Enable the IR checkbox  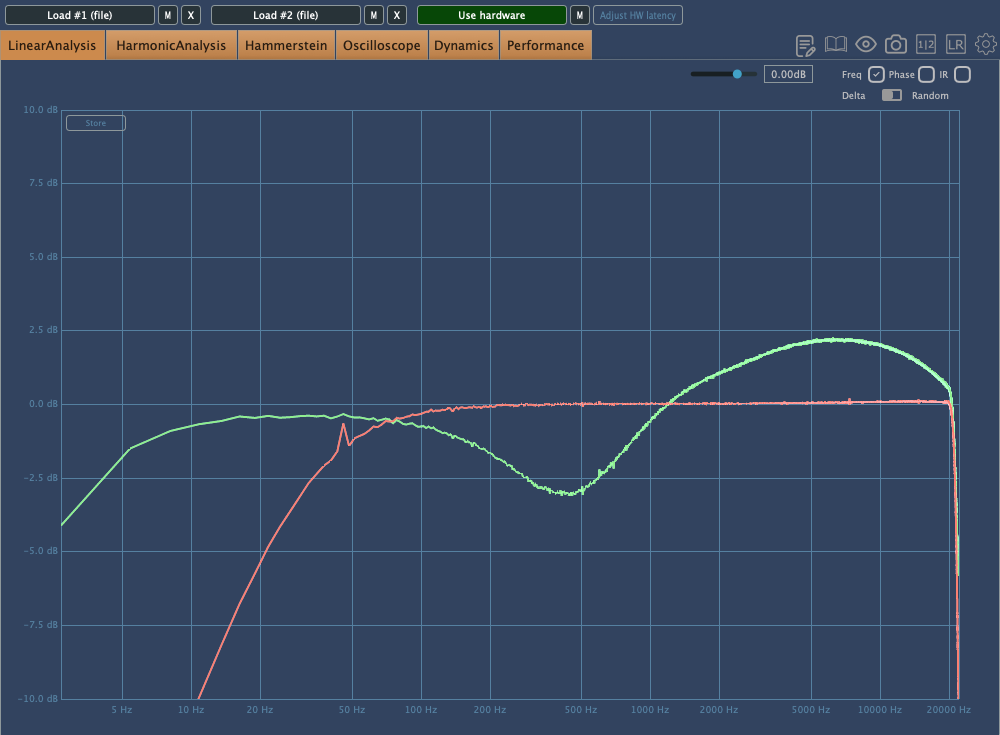962,74
